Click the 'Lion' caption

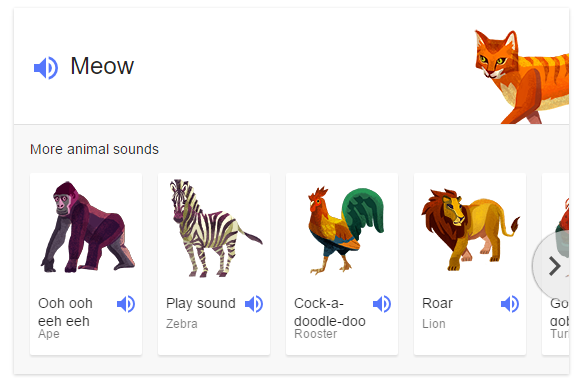pyautogui.click(x=434, y=324)
